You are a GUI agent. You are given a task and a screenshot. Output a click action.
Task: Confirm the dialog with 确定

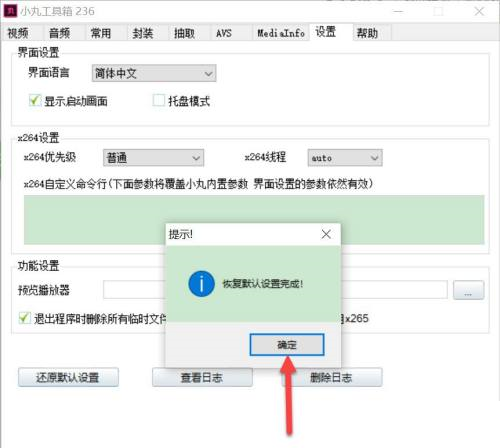[287, 345]
